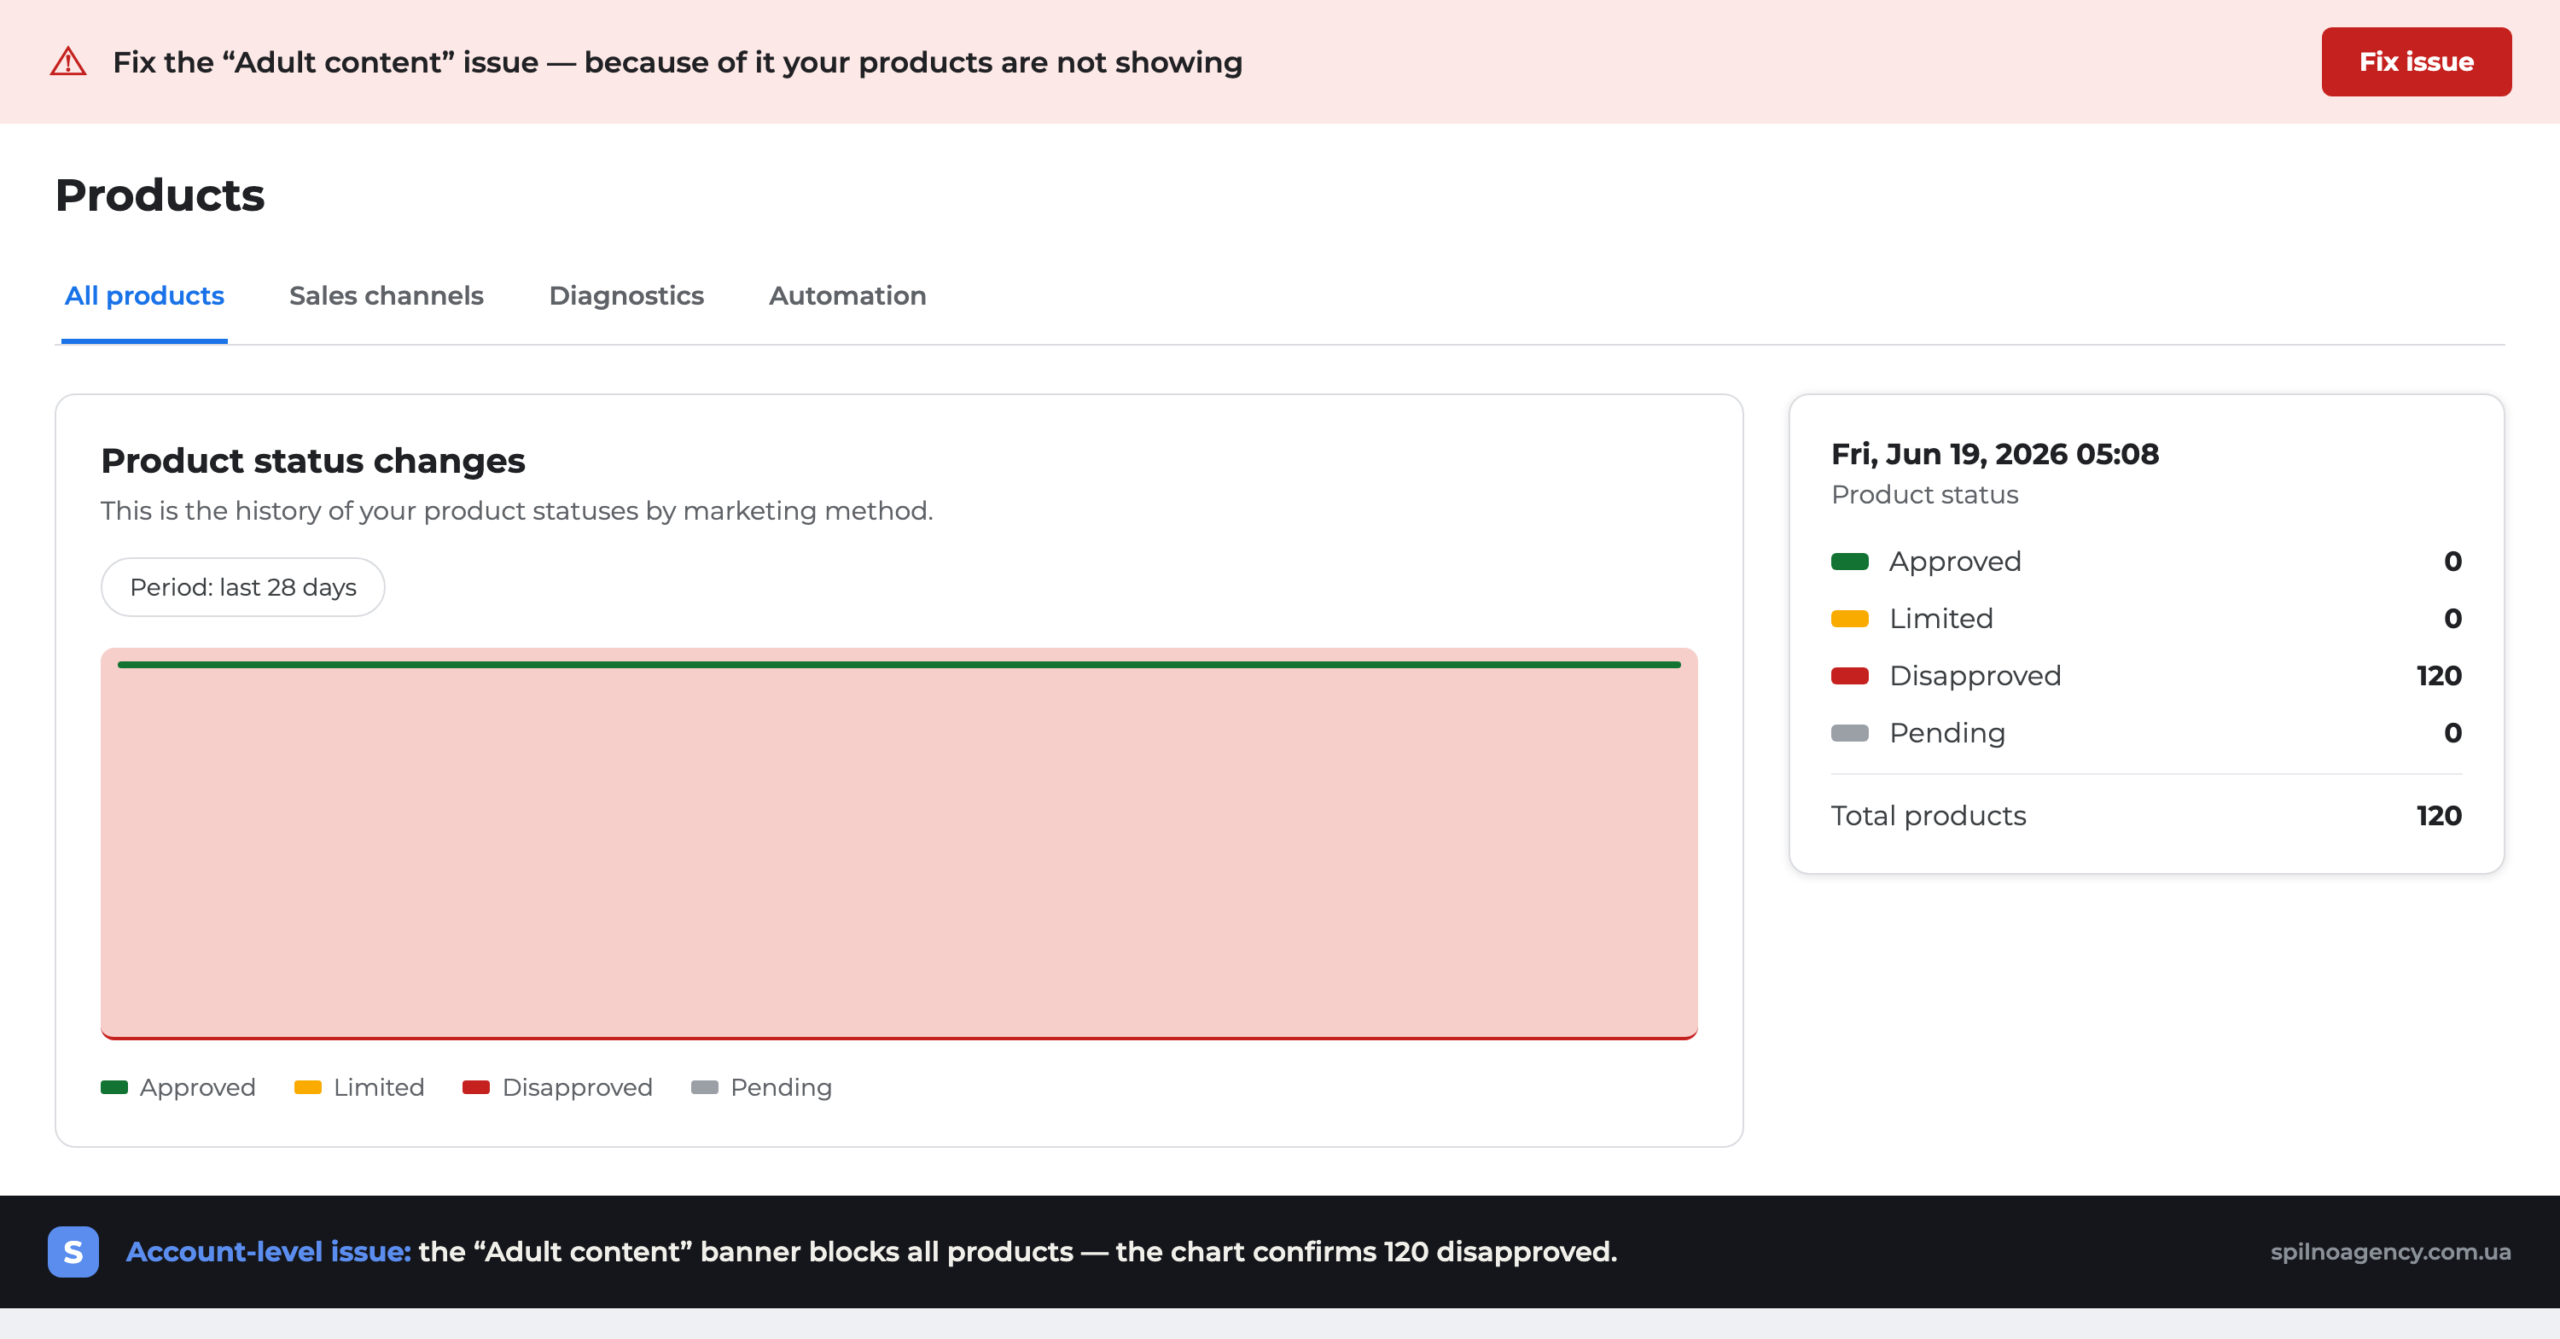Click the warning triangle icon in banner

tap(68, 62)
